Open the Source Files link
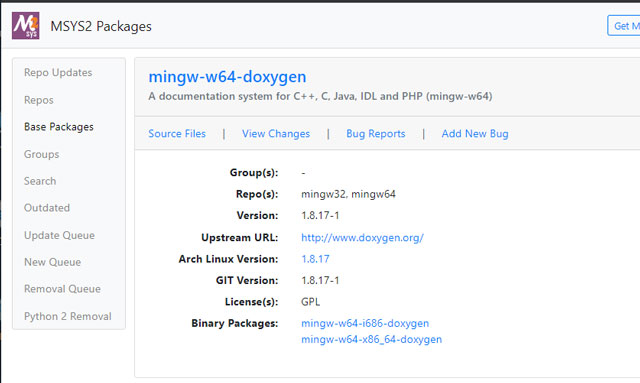 [177, 134]
